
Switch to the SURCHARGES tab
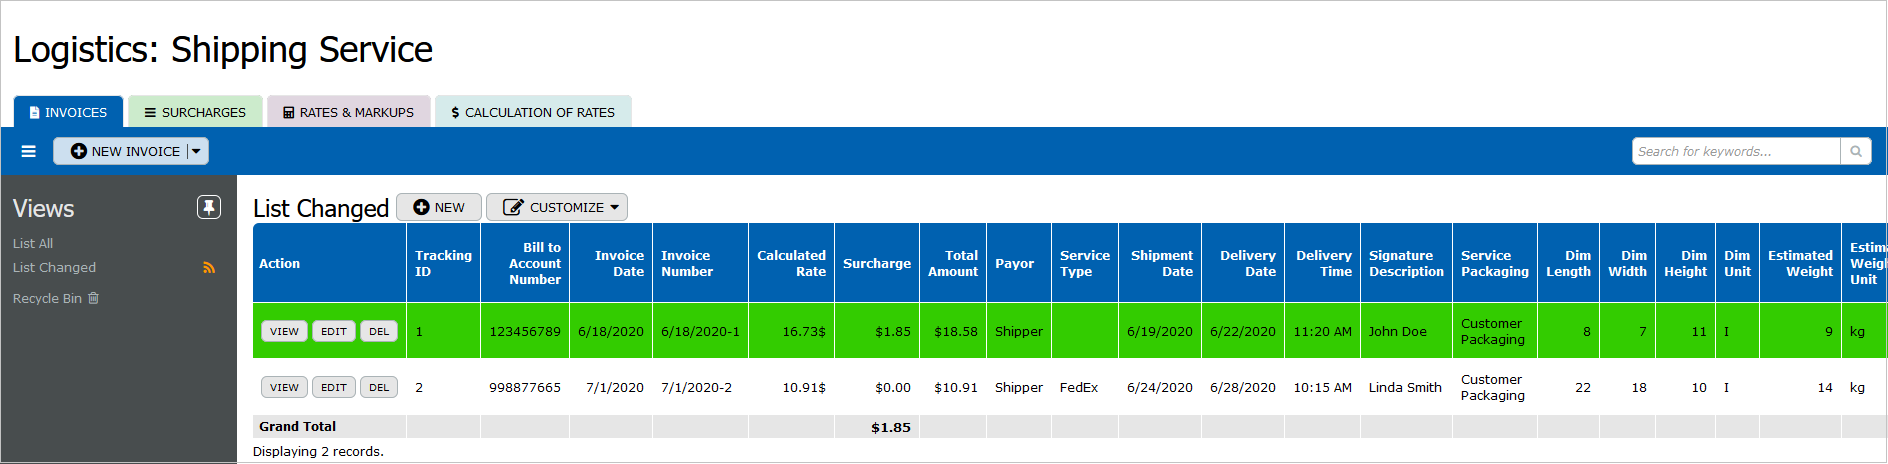(x=195, y=112)
